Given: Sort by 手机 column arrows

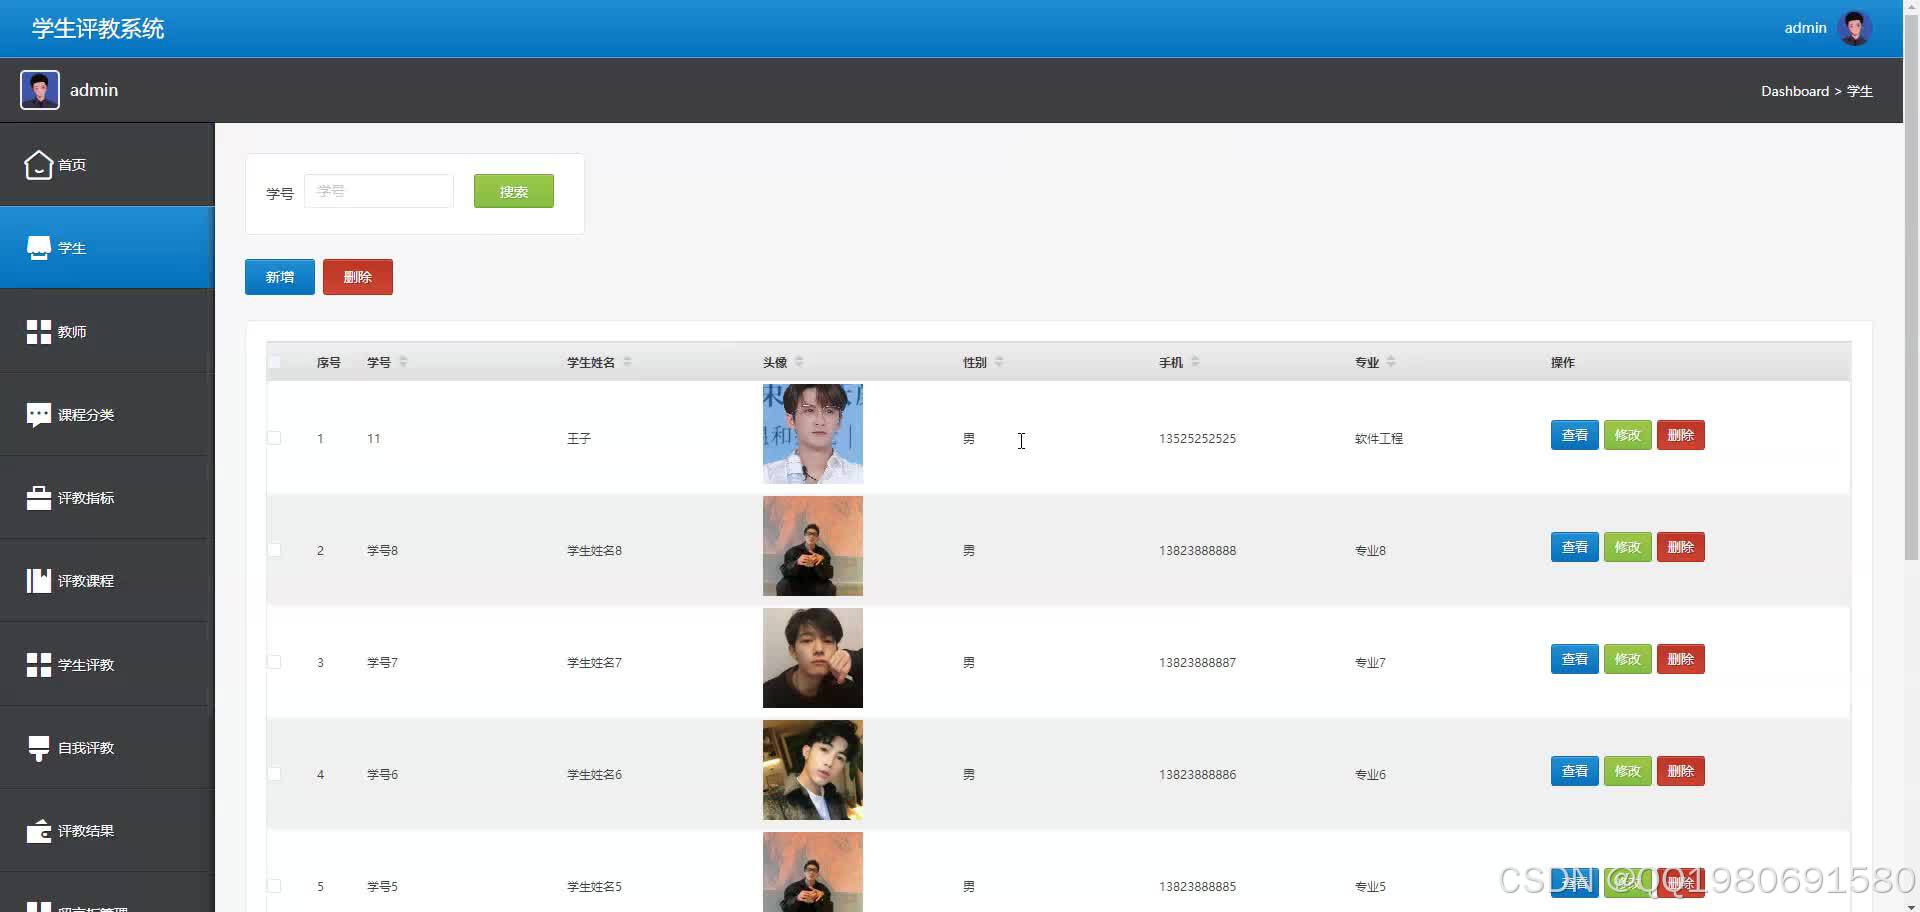Looking at the screenshot, I should tap(1195, 362).
